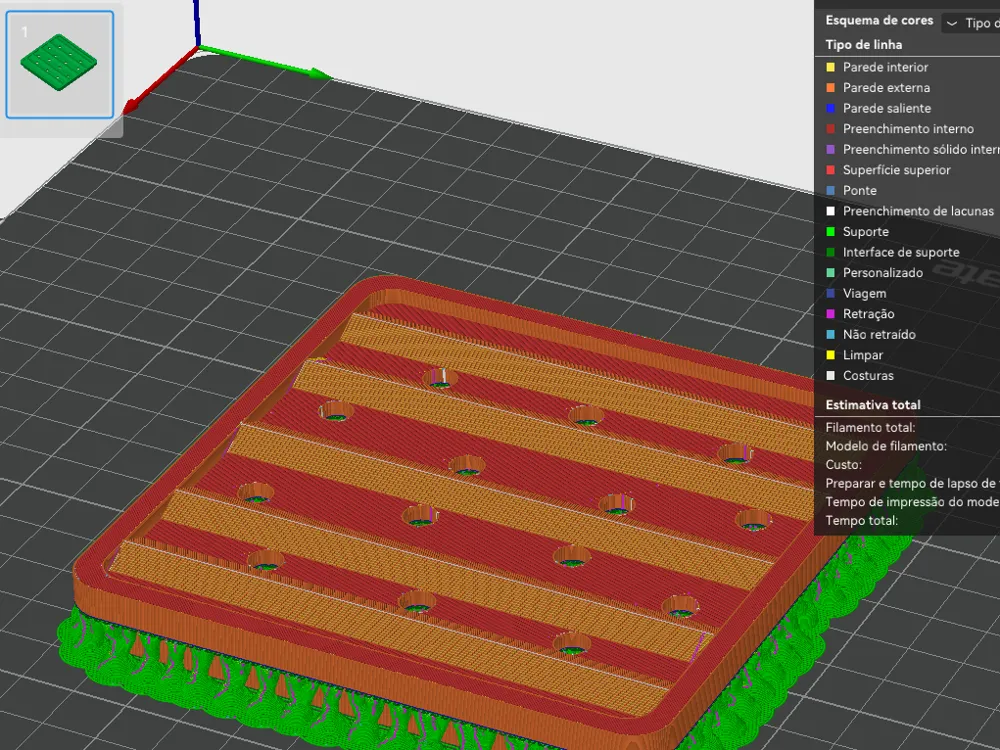Select plate 1 thumbnail
Screen dimensions: 1000x750
(60, 64)
